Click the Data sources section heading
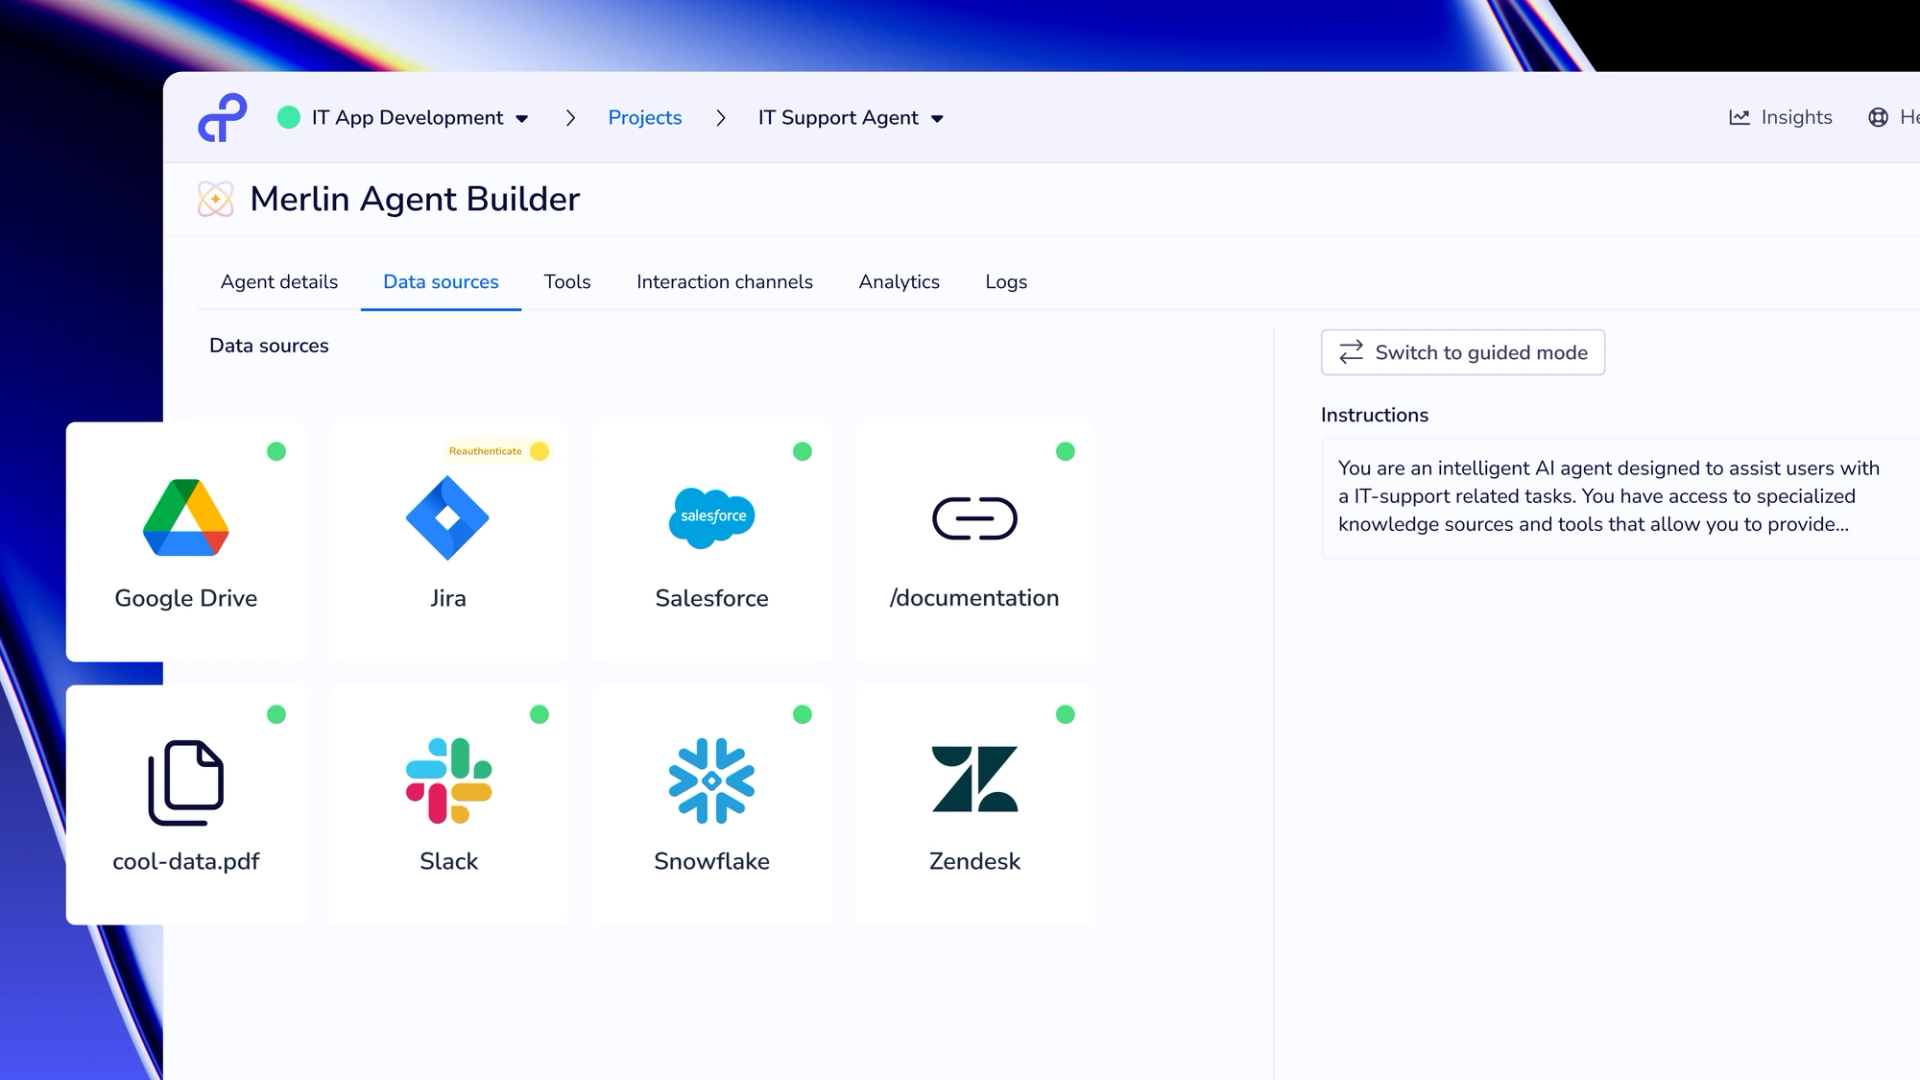 (x=269, y=346)
